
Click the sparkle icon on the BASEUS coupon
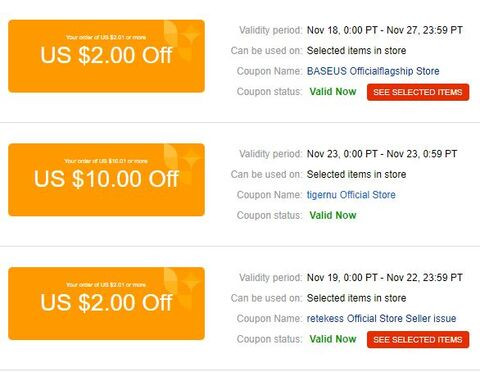(x=192, y=34)
